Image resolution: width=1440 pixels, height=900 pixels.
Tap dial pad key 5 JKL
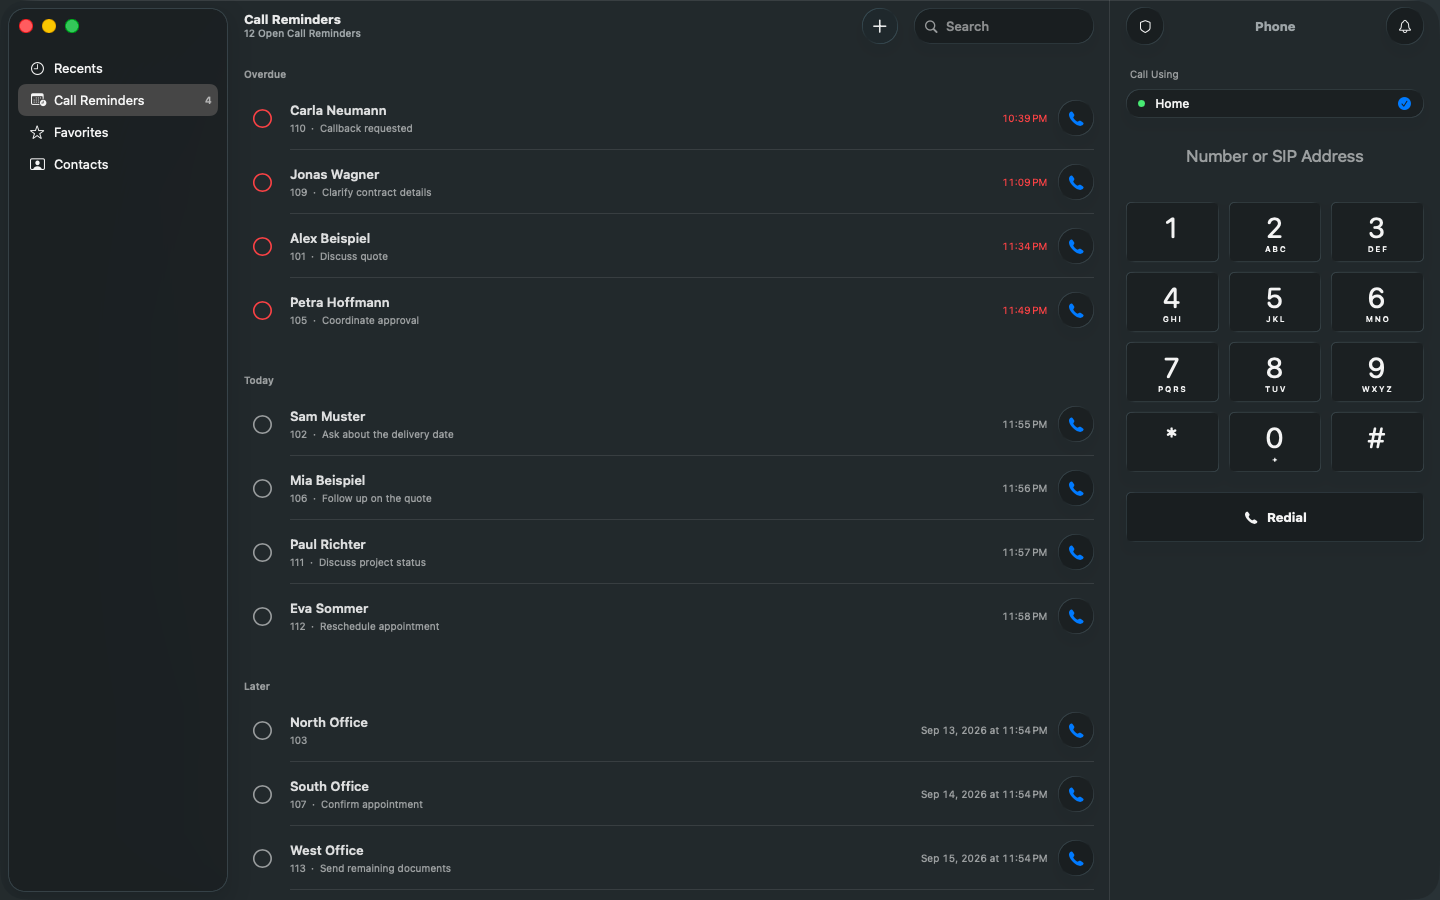point(1274,302)
